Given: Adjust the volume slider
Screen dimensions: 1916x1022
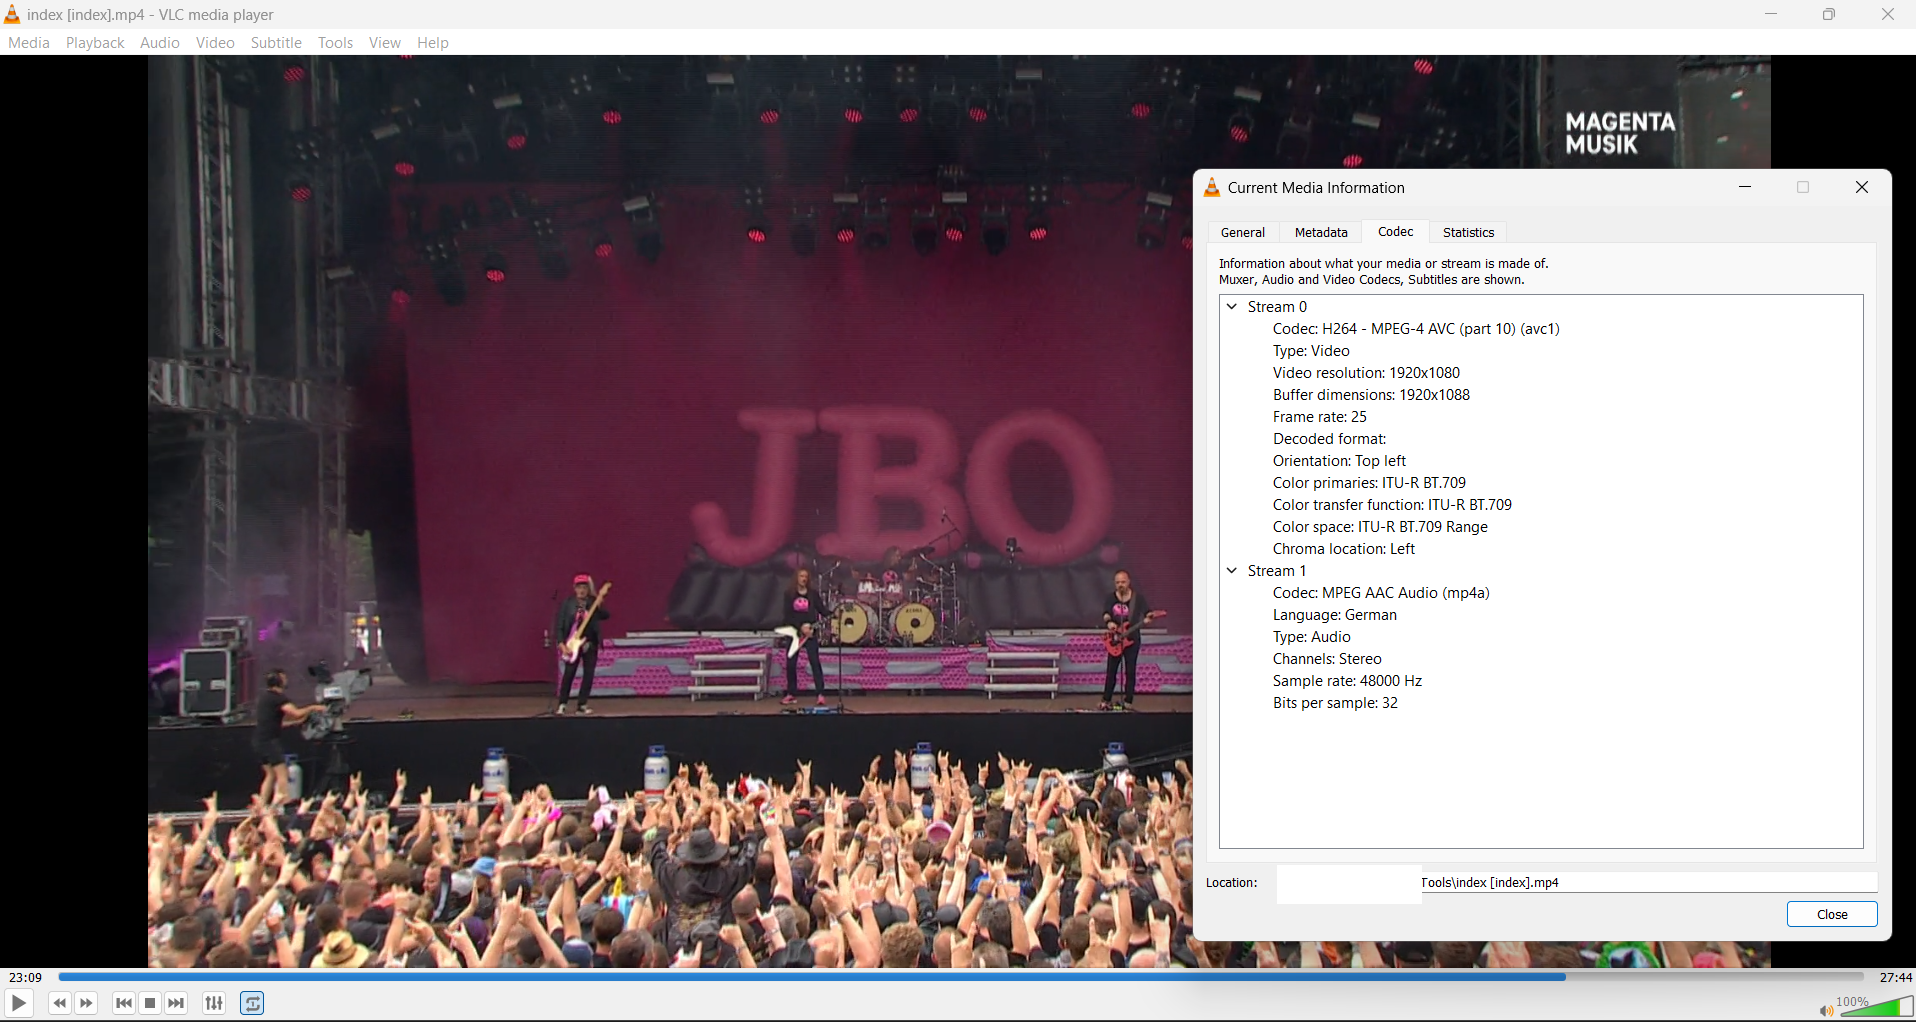Looking at the screenshot, I should [x=1876, y=1007].
